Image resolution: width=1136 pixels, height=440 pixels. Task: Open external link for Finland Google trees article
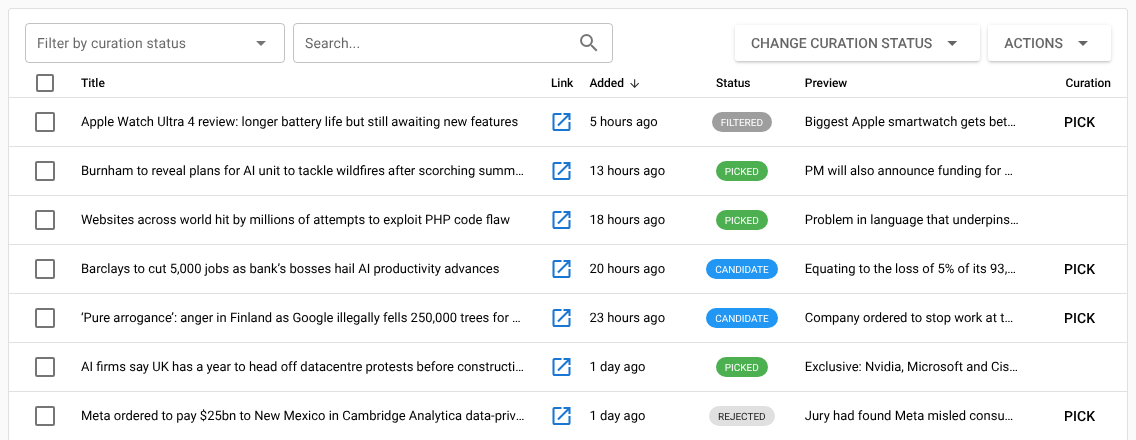[561, 317]
